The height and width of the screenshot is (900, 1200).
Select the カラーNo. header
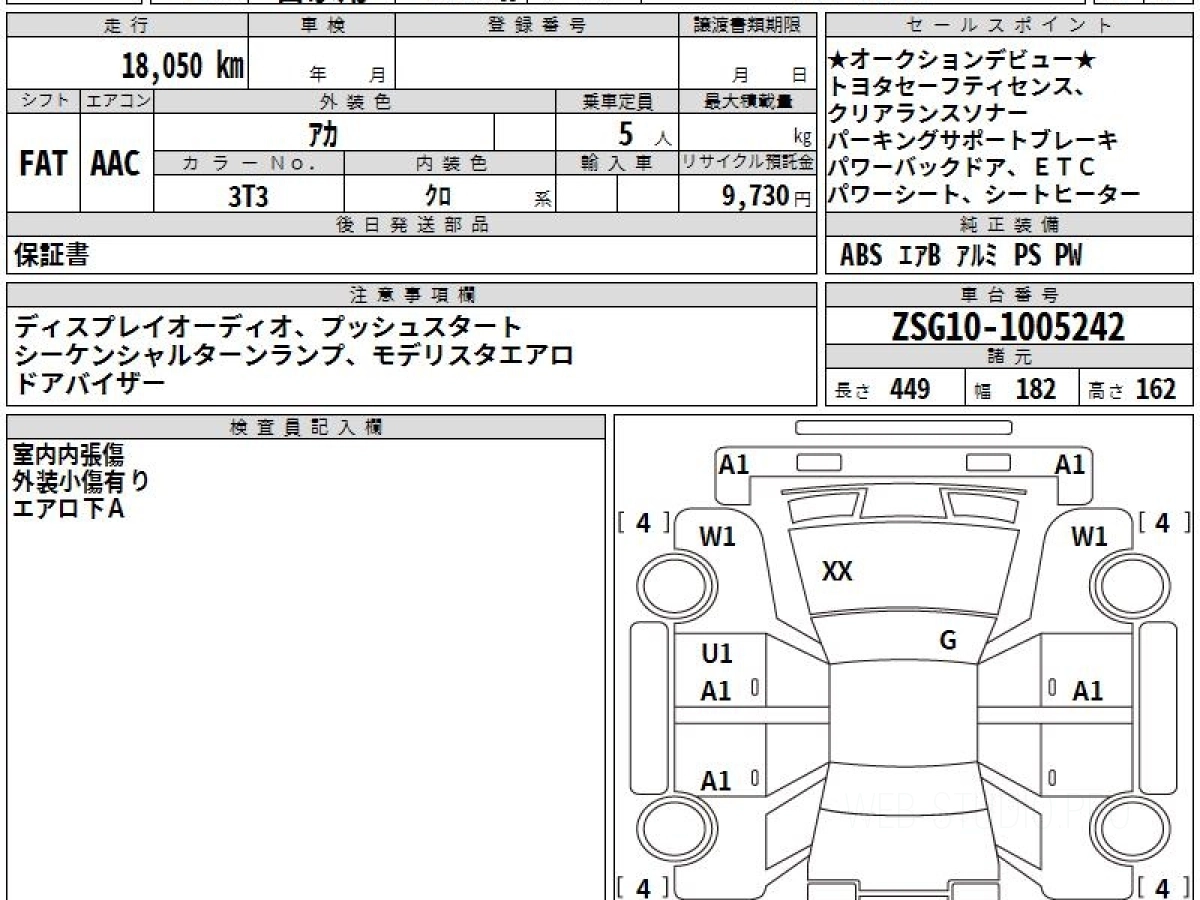point(249,163)
